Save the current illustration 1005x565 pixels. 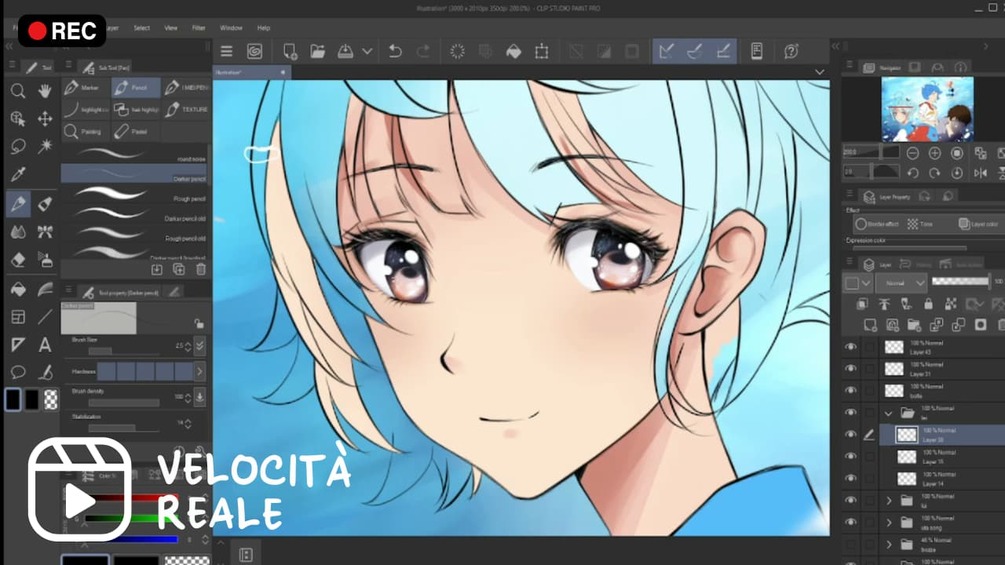click(345, 51)
